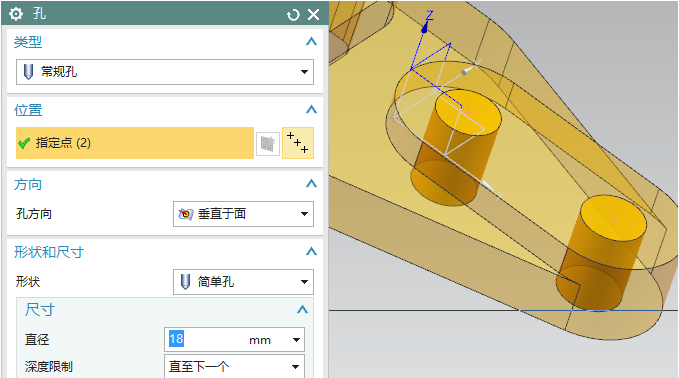Open the mm diameter unit dropdown arrow
Screen dimensions: 679x378
(296, 340)
